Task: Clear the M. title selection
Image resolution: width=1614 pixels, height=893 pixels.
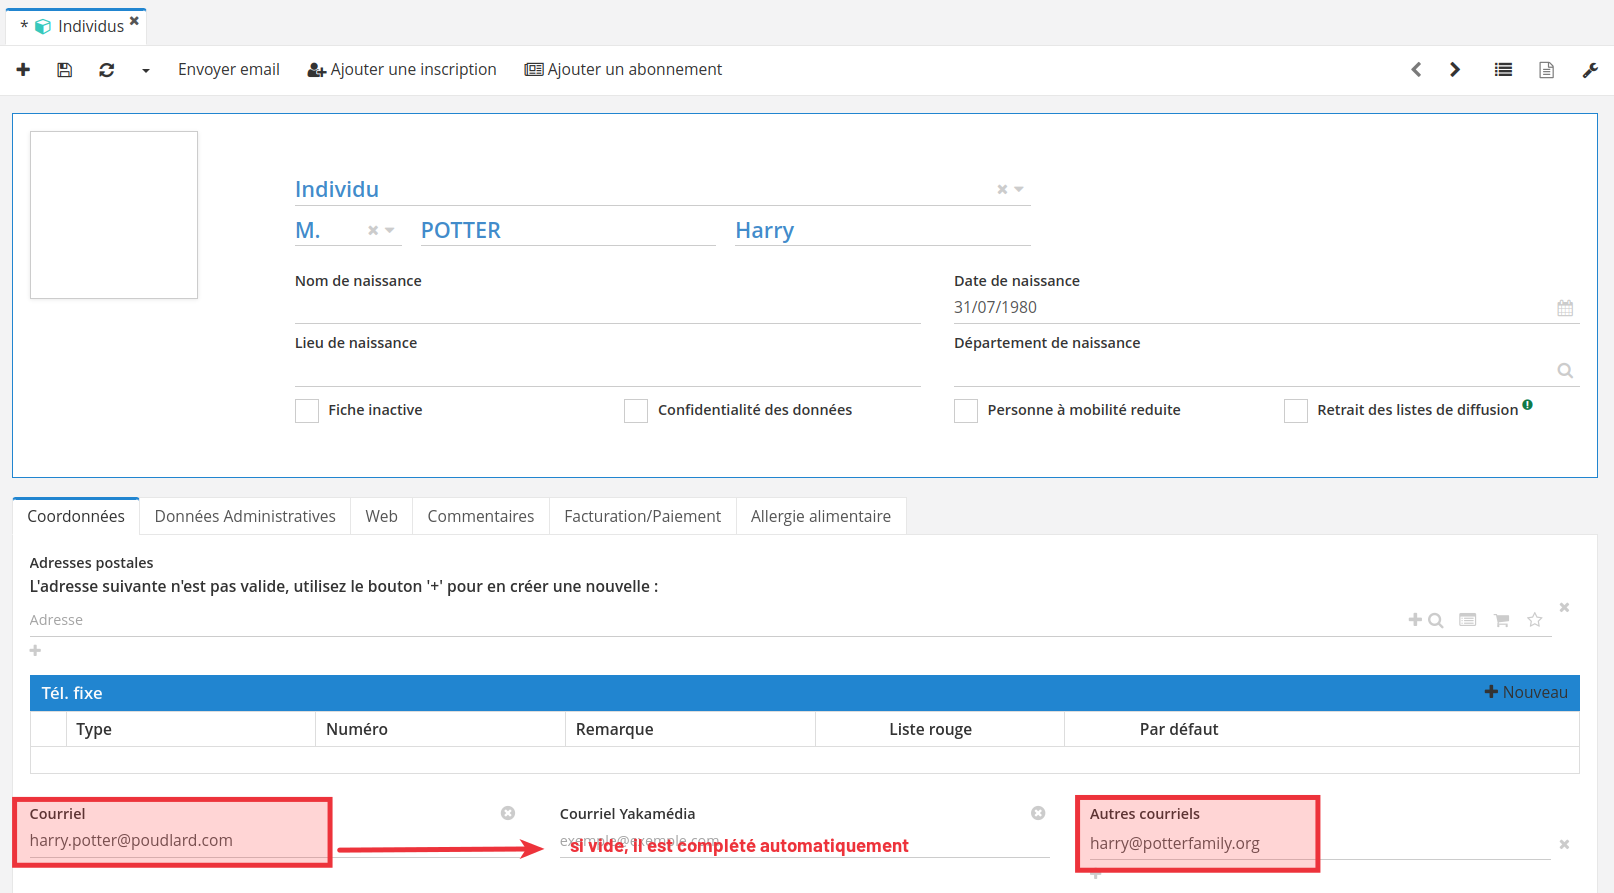Action: point(373,230)
